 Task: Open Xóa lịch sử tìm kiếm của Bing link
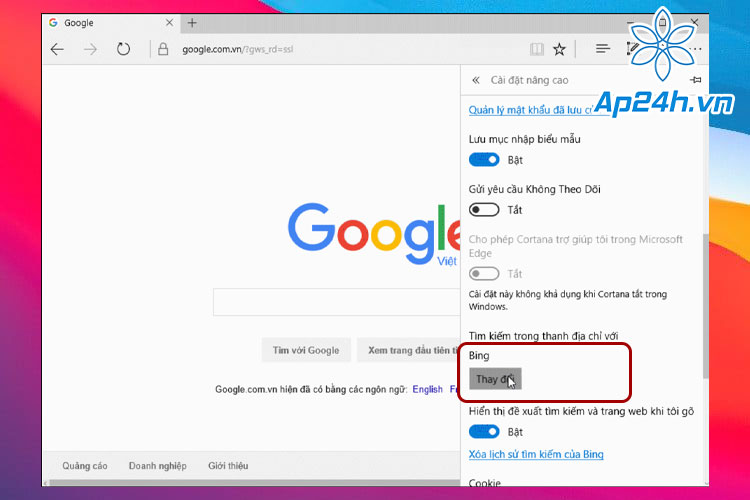[536, 454]
